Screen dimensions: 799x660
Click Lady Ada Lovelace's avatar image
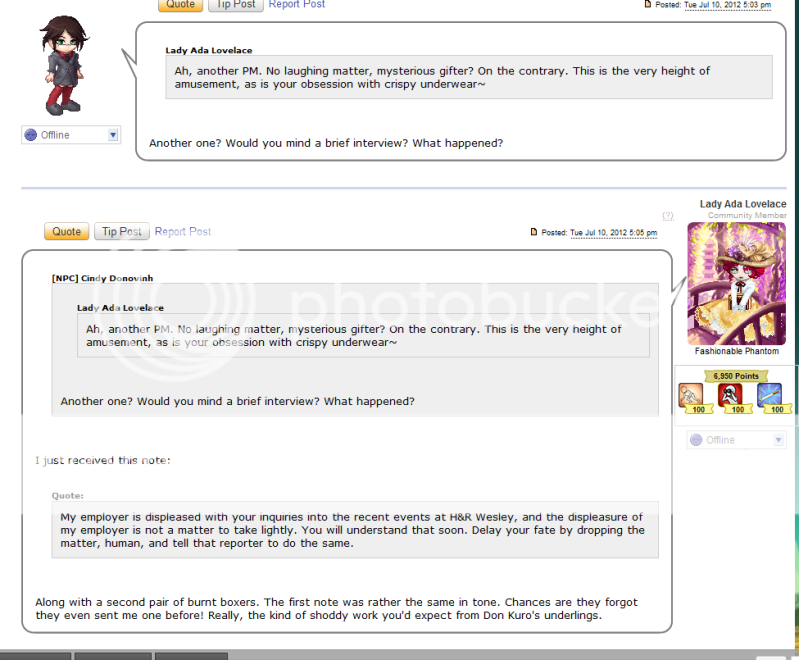tap(736, 284)
